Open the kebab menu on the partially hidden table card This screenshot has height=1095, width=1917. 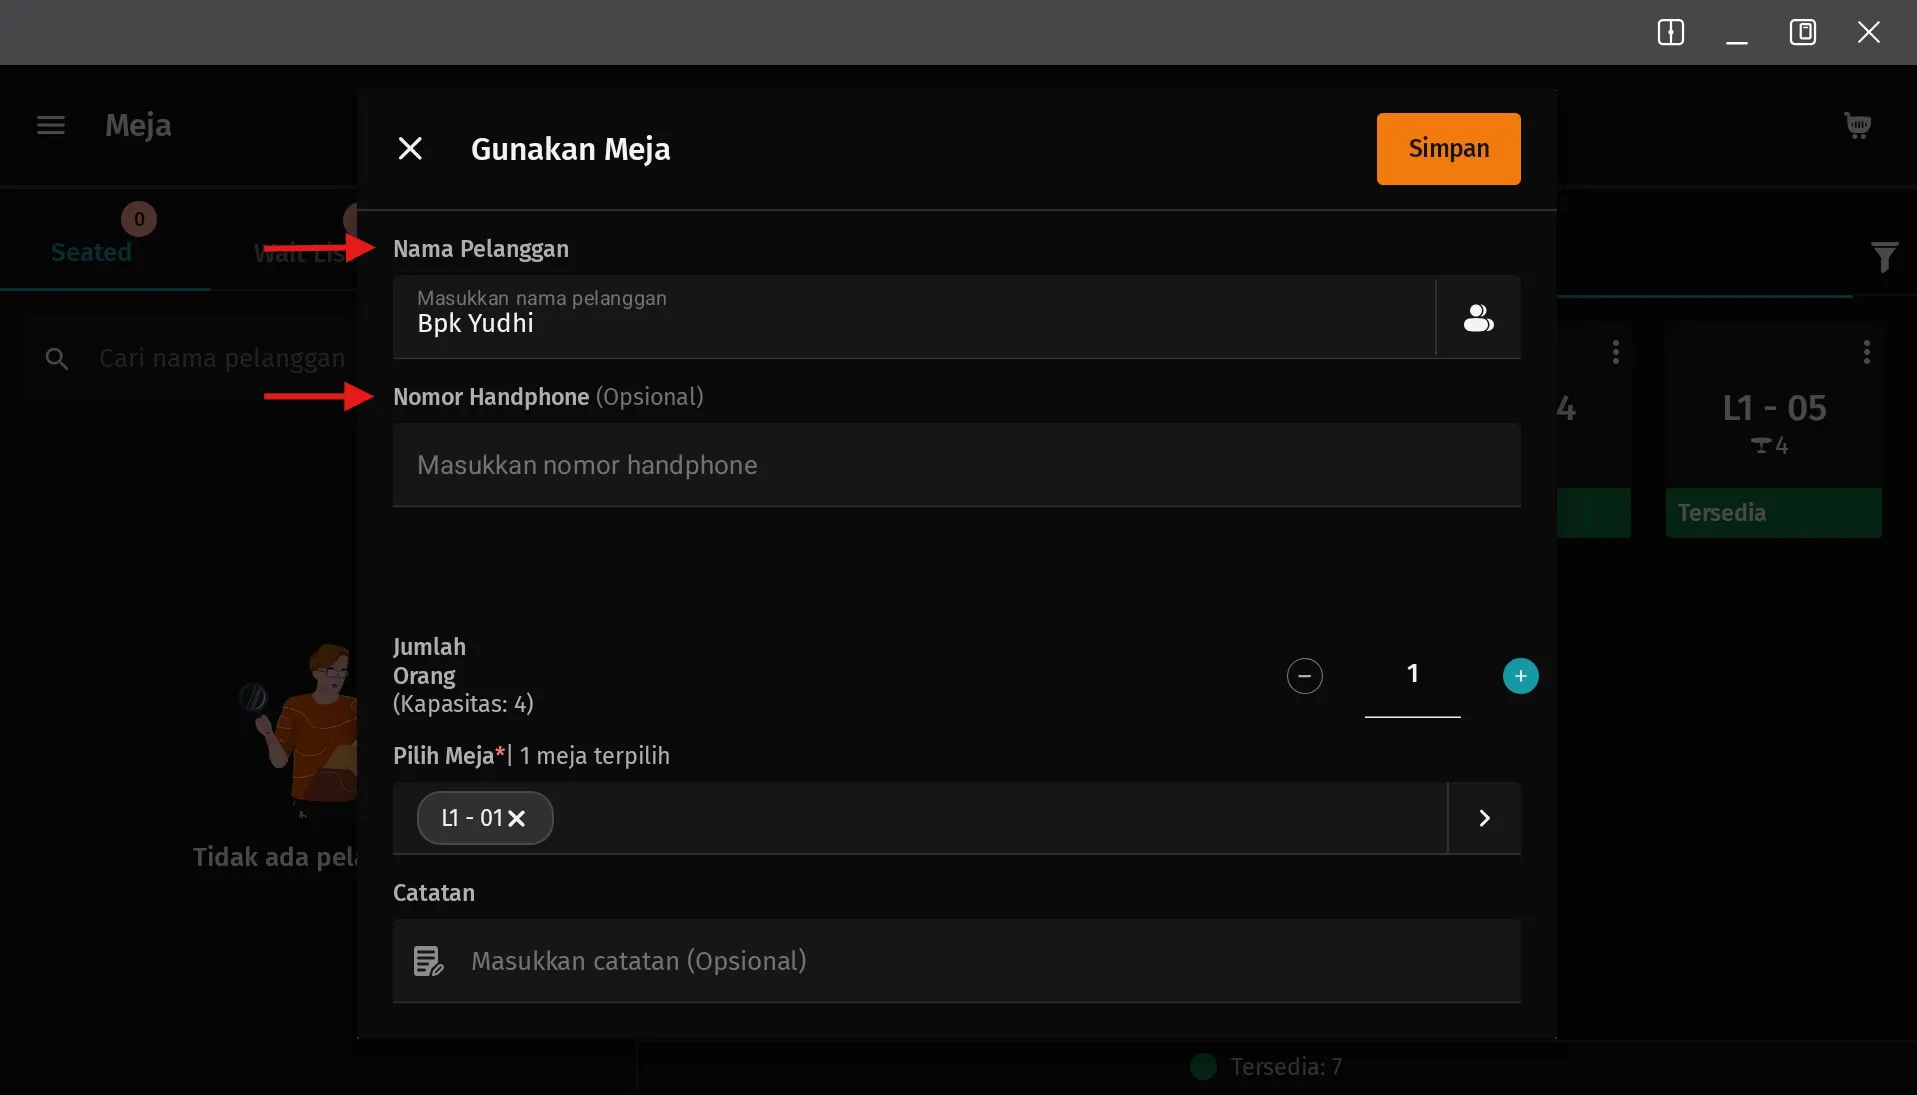pos(1615,352)
